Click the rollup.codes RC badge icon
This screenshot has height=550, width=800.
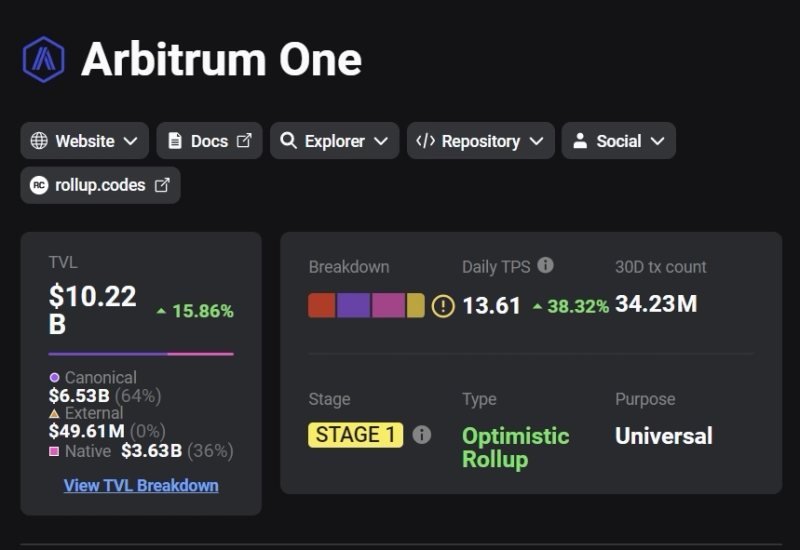tap(39, 185)
